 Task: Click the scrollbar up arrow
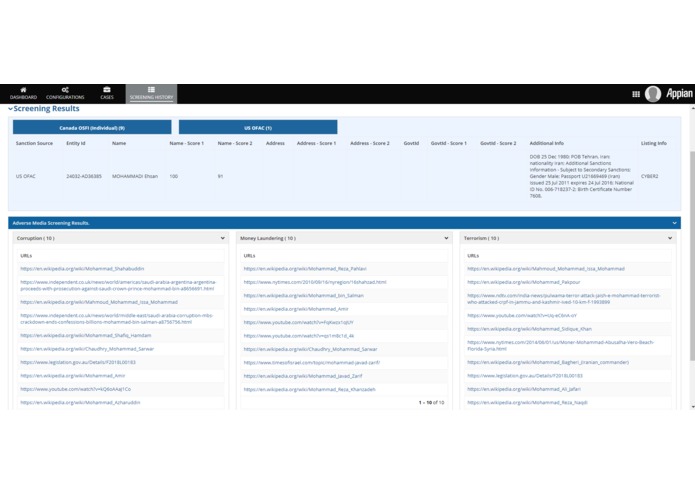coord(692,107)
